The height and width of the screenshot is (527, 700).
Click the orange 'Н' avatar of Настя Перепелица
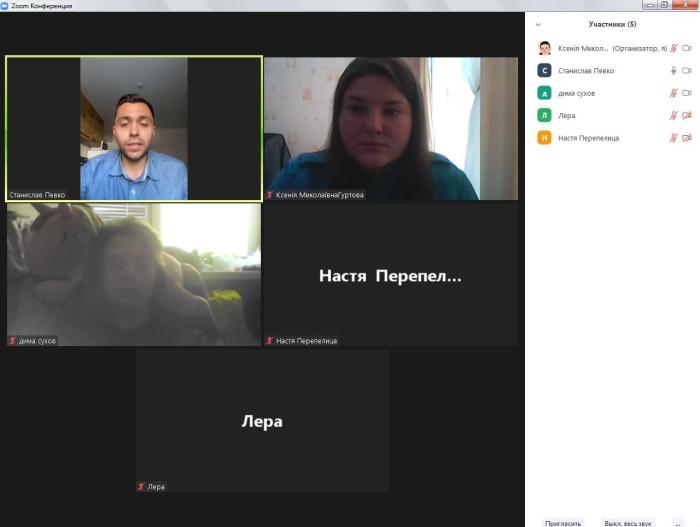coord(544,138)
